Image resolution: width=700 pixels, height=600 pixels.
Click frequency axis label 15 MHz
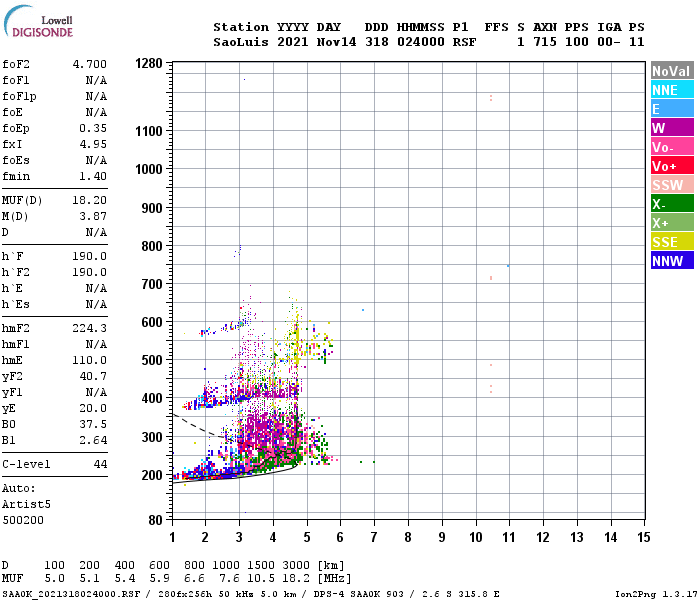click(643, 537)
